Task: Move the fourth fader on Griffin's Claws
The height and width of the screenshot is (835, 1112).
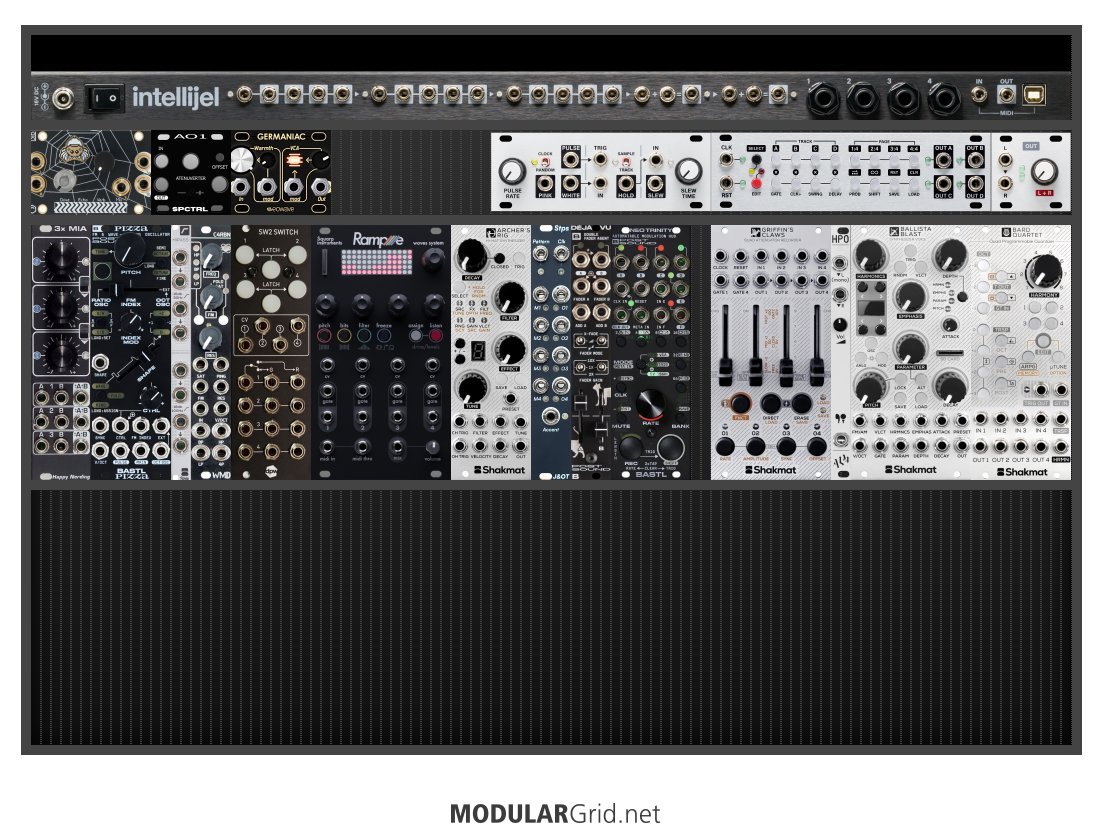Action: 816,371
